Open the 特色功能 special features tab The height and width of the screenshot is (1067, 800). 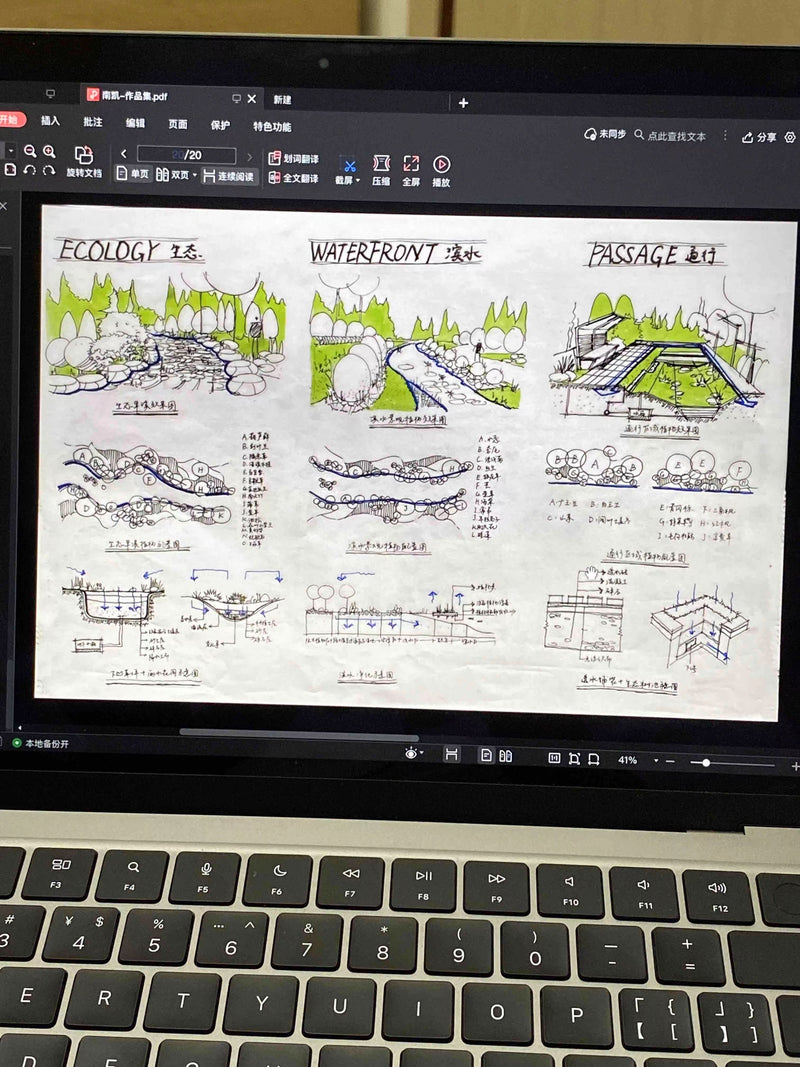pos(272,127)
